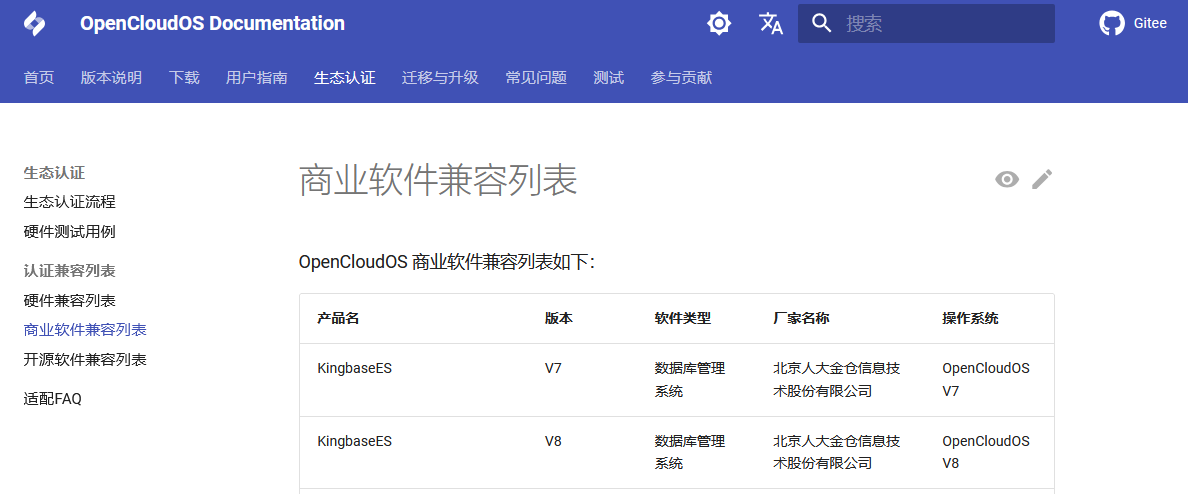Open the language translation selector

click(771, 23)
